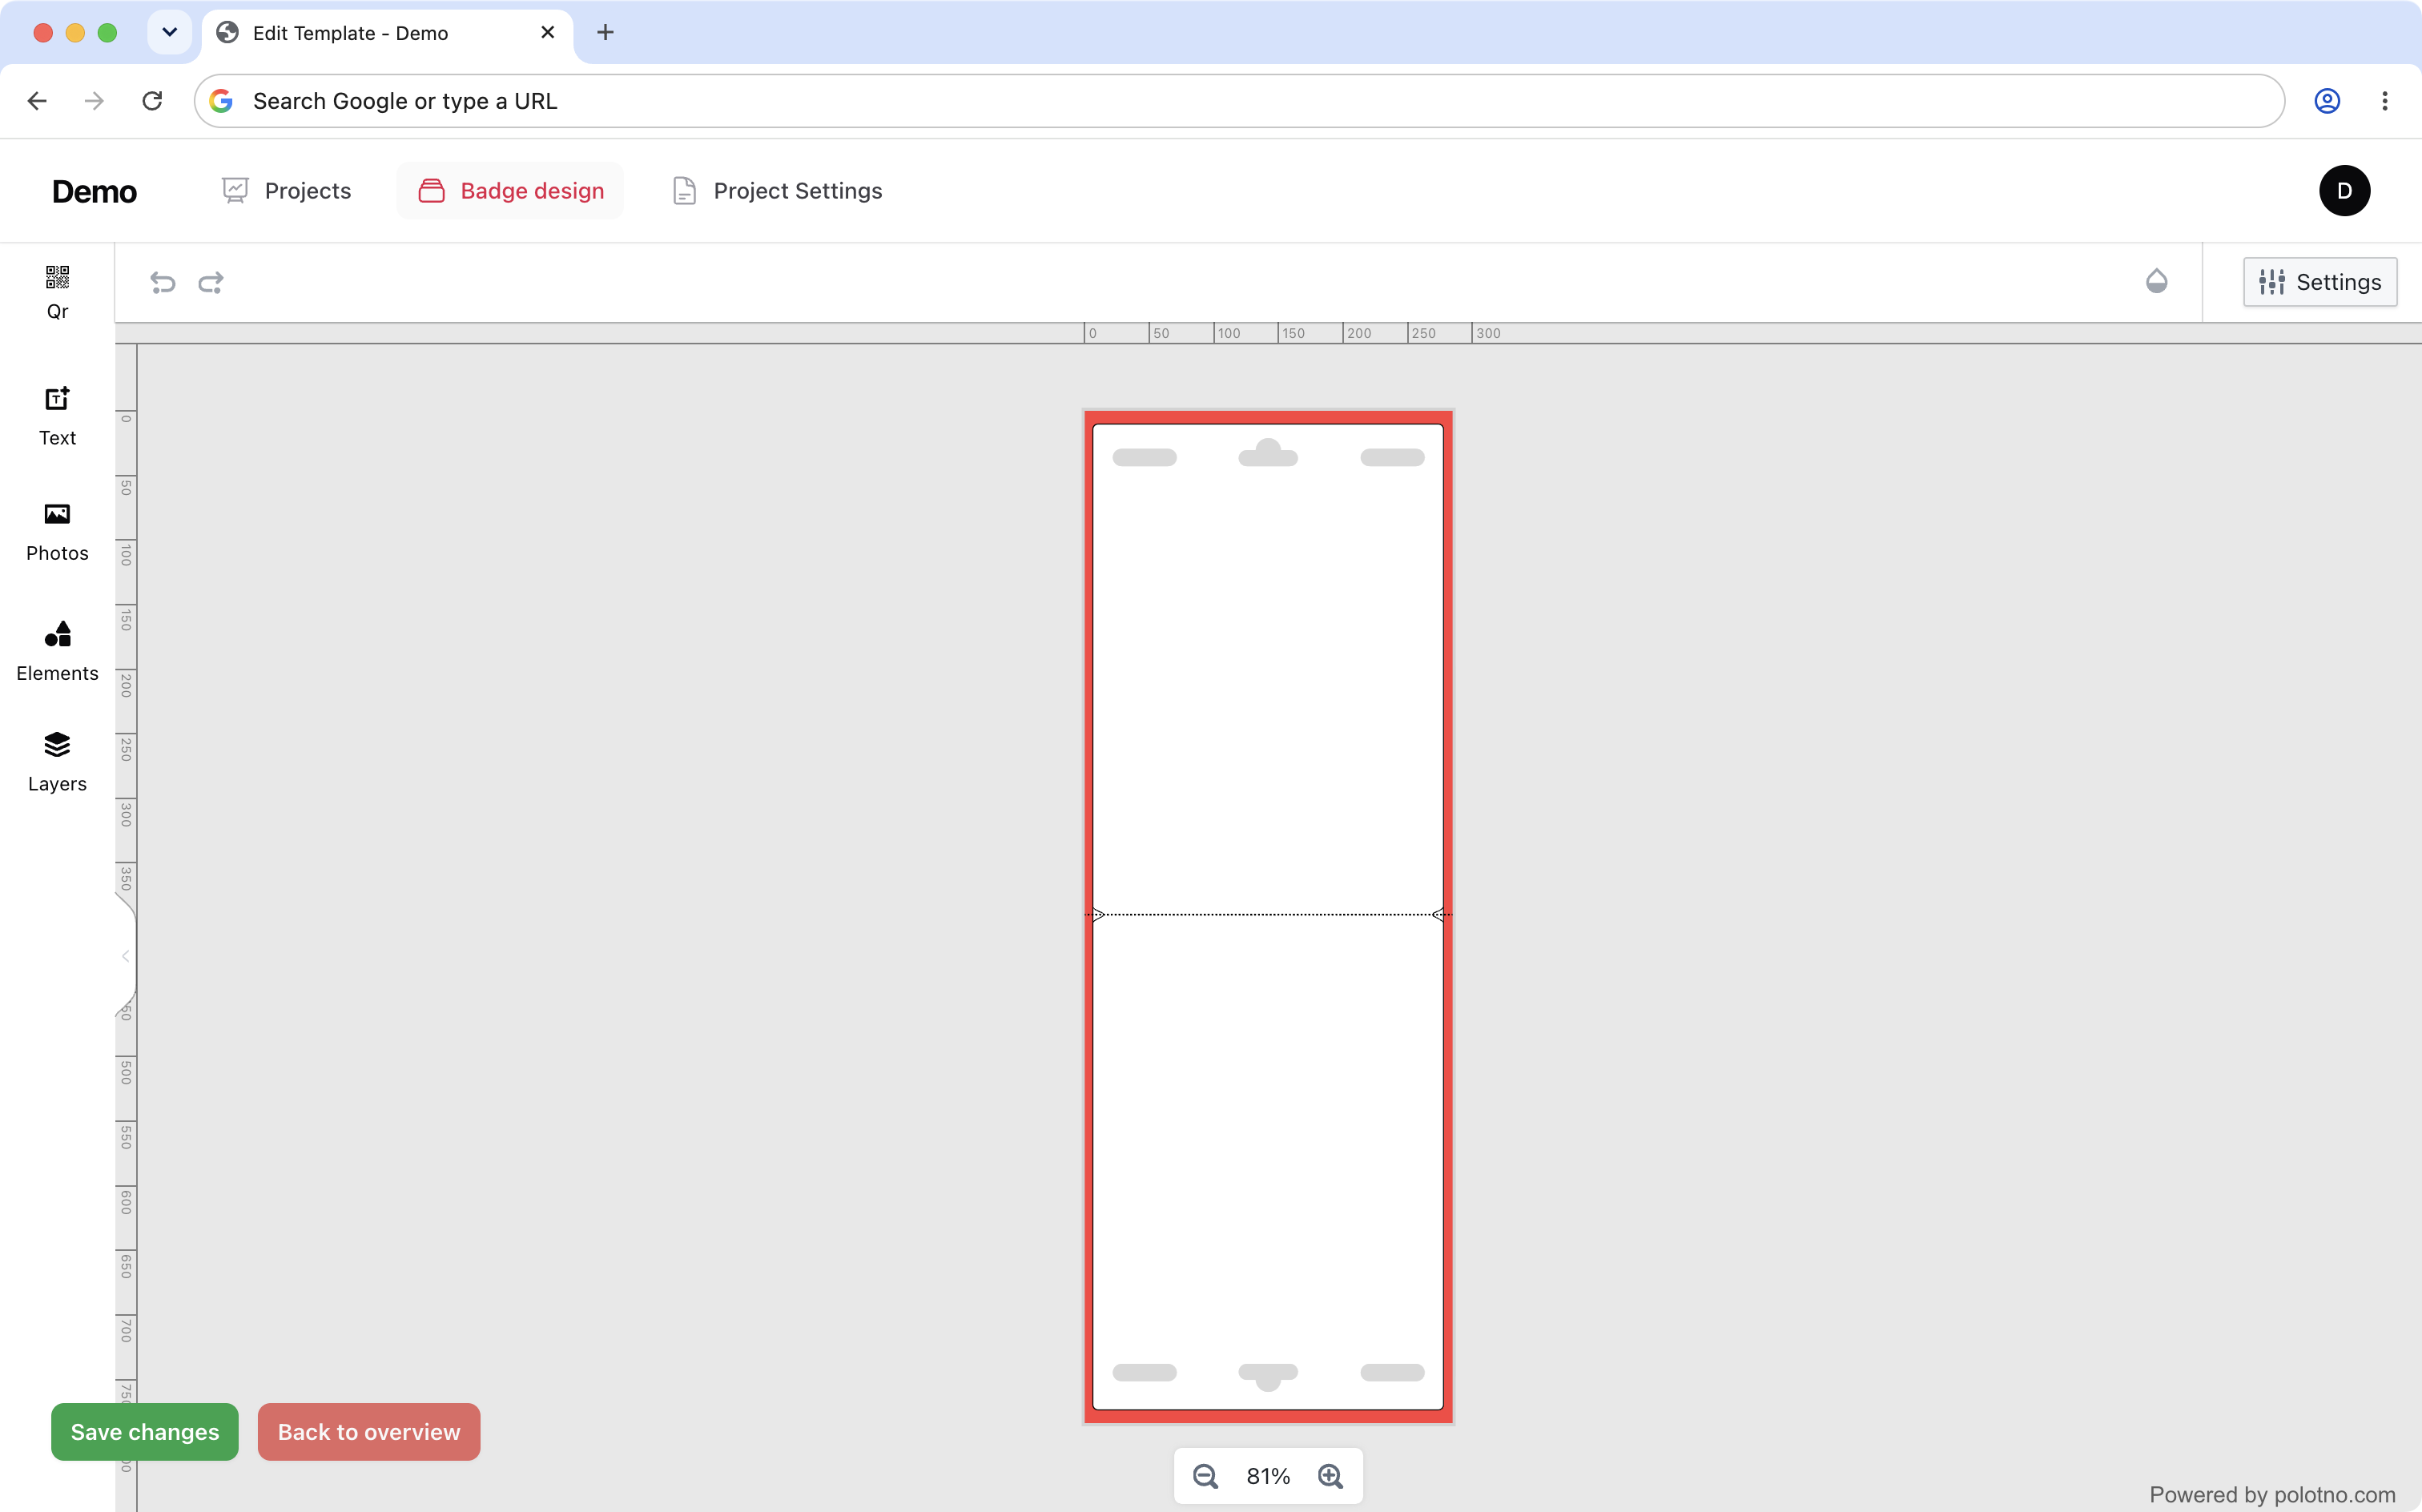The width and height of the screenshot is (2422, 1512).
Task: Switch to the Projects tab
Action: pyautogui.click(x=287, y=190)
